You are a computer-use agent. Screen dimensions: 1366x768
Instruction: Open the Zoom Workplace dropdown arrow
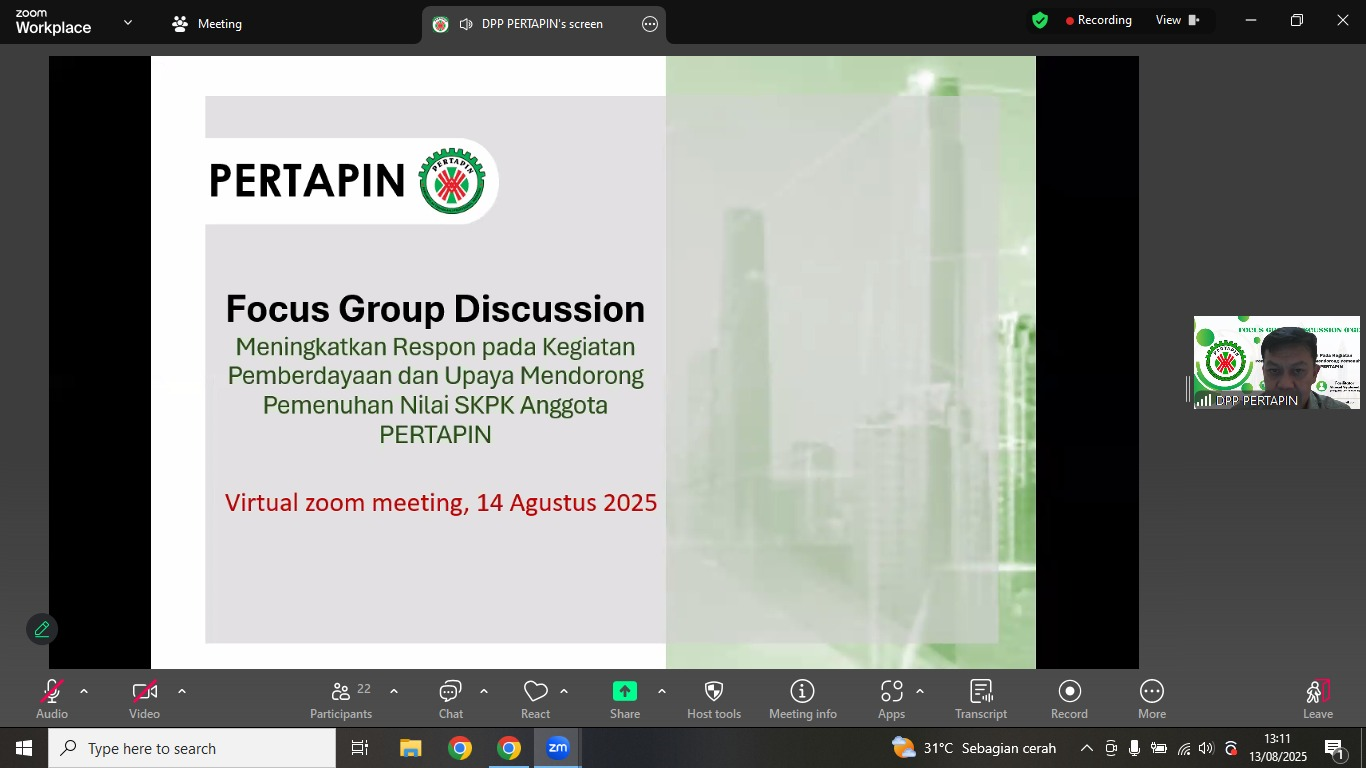tap(128, 23)
